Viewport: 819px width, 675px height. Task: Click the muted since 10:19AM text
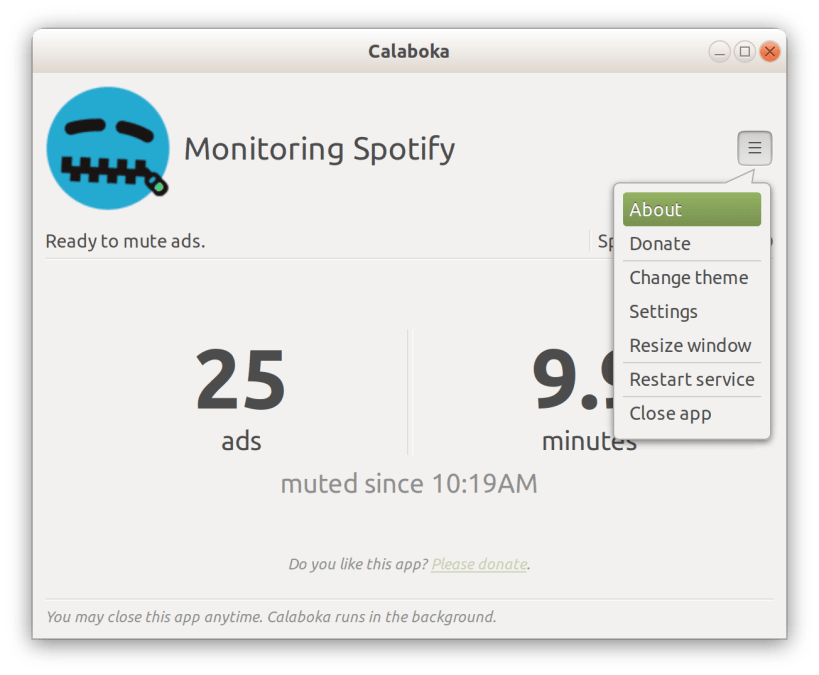tap(409, 484)
